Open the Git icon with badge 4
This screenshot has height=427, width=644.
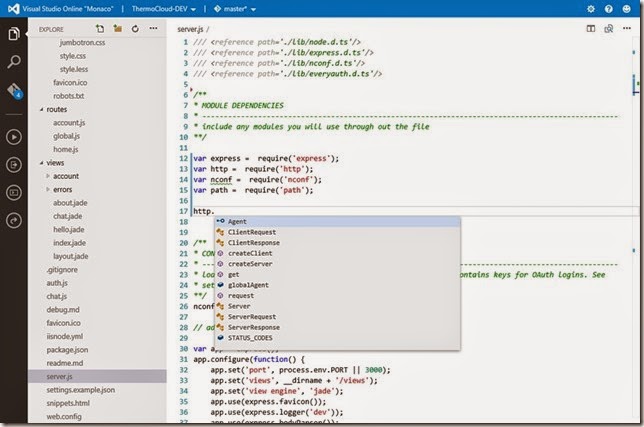tap(14, 91)
